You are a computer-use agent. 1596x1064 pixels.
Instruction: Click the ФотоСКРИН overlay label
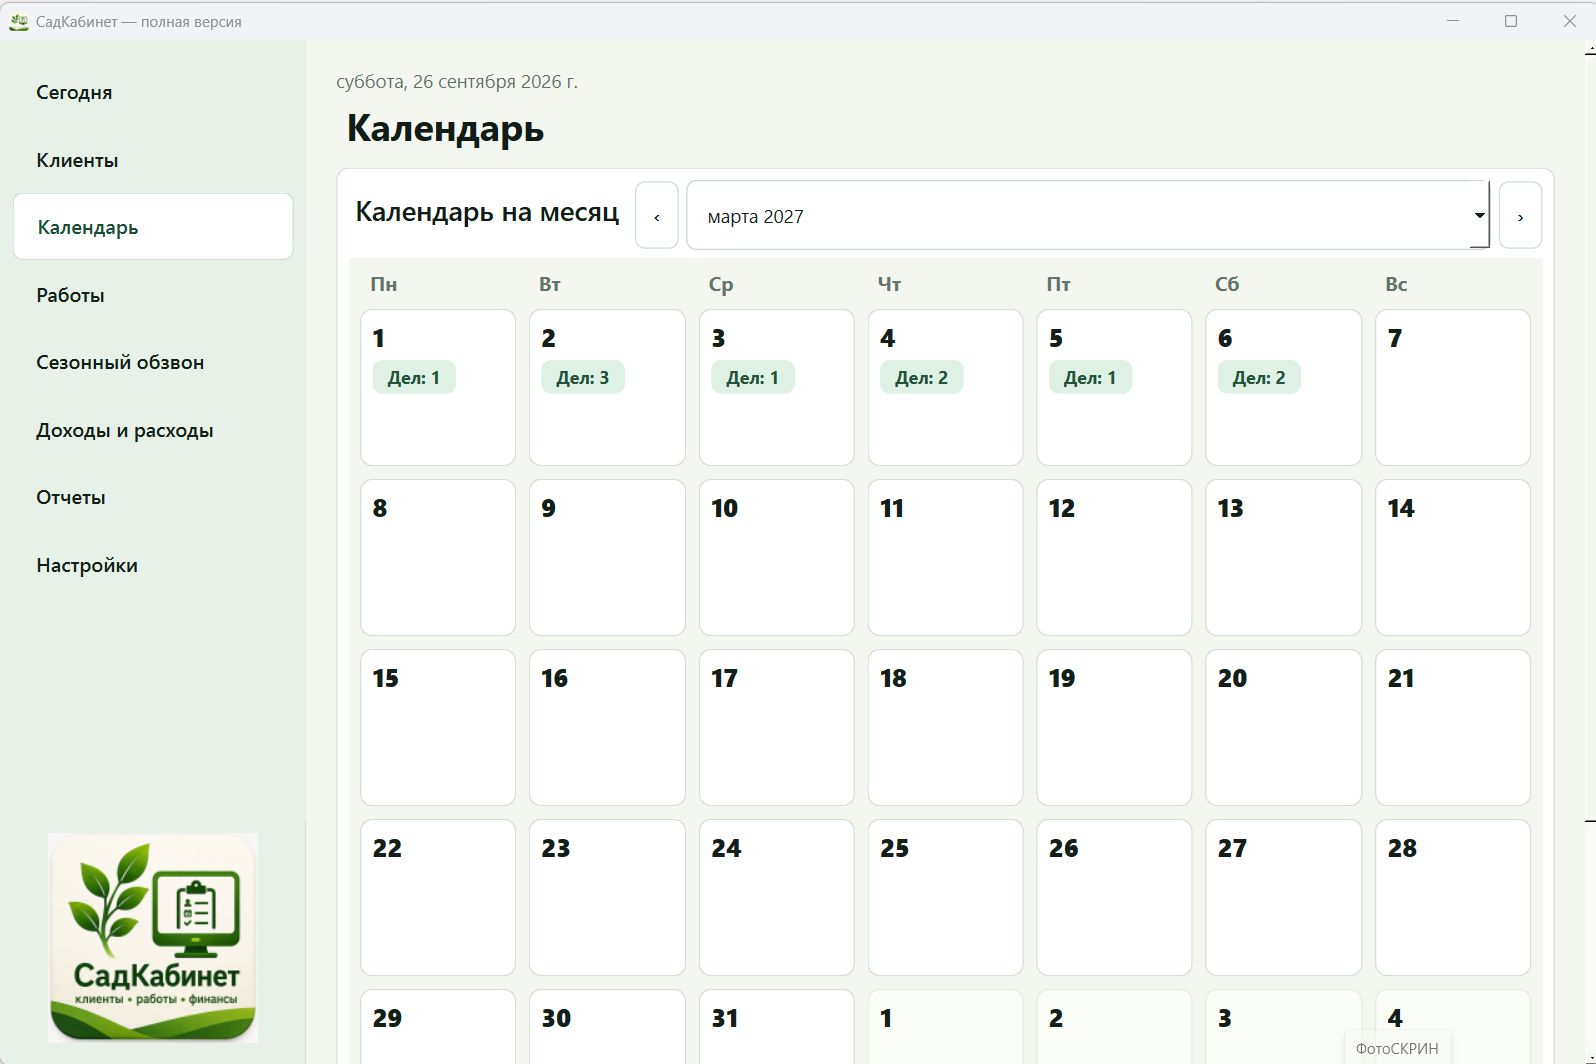[1397, 1048]
